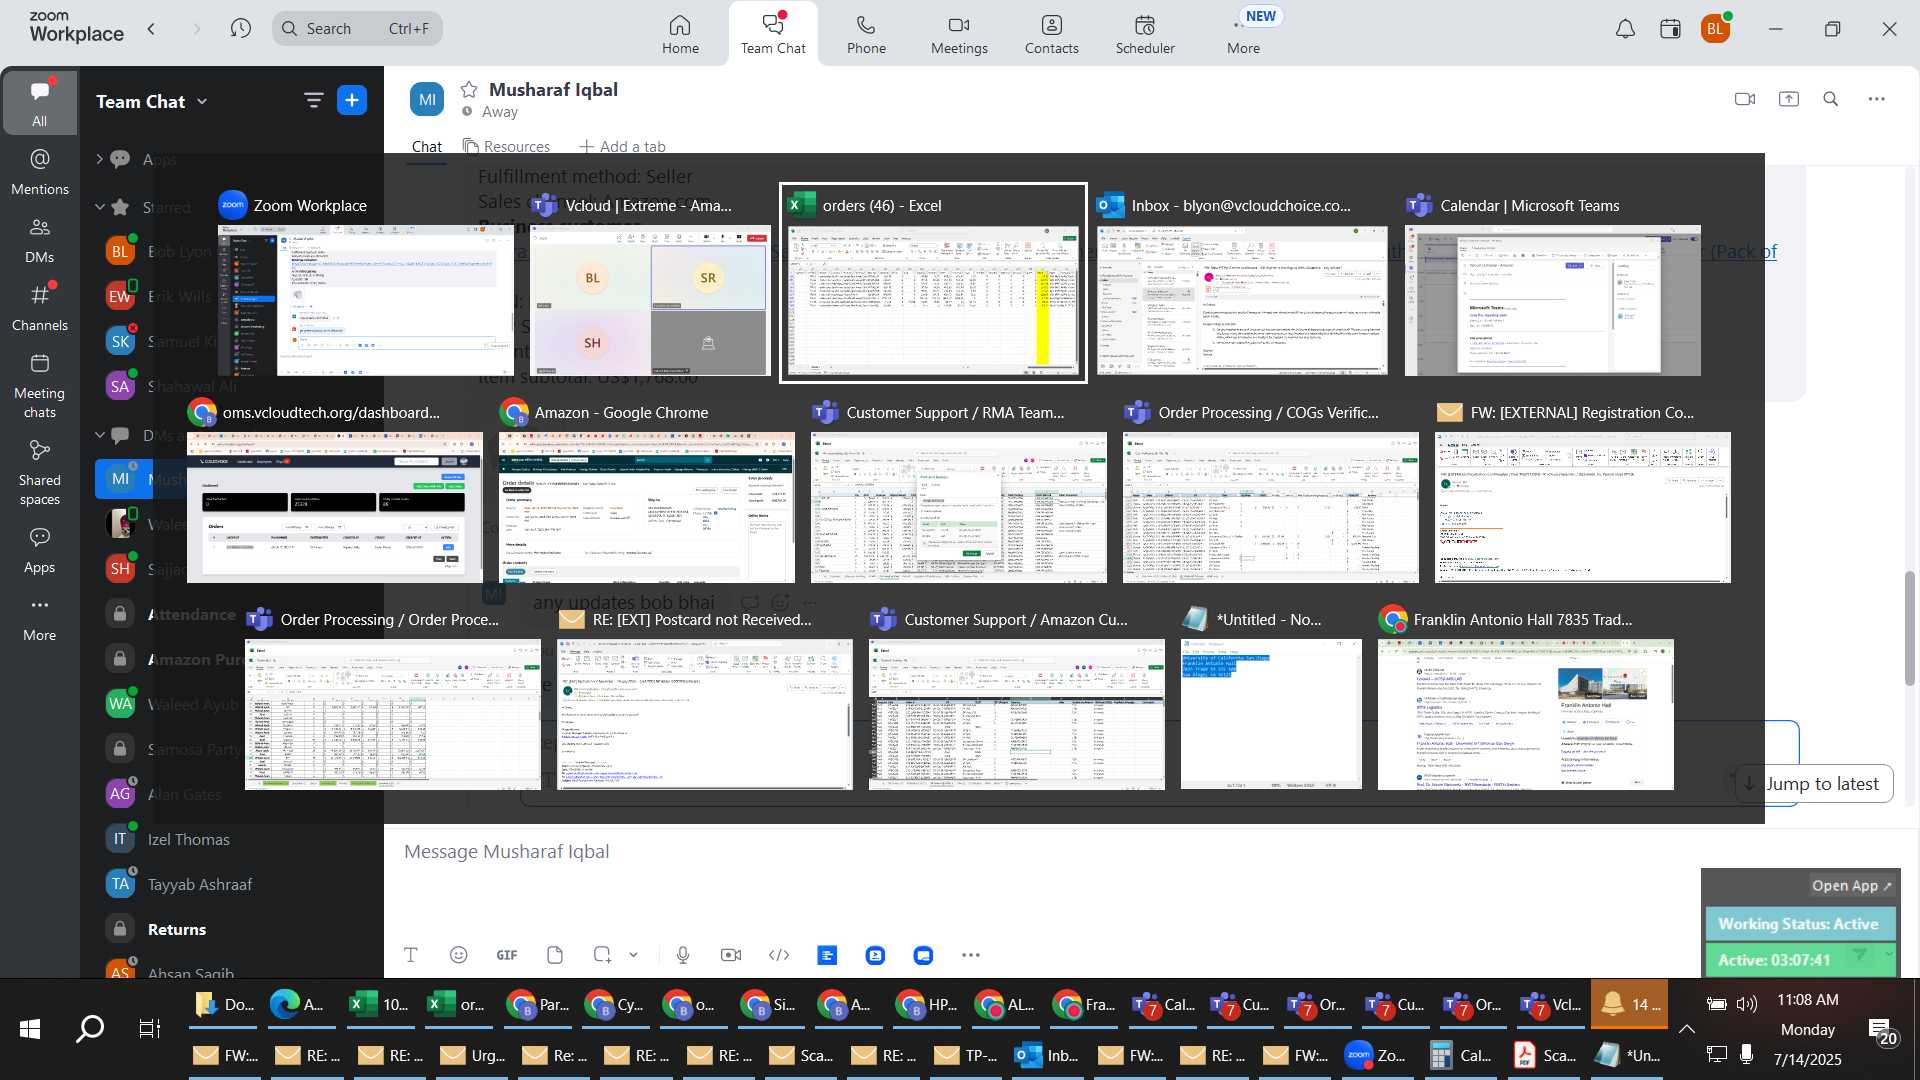Click the notifications bell icon

(1625, 29)
